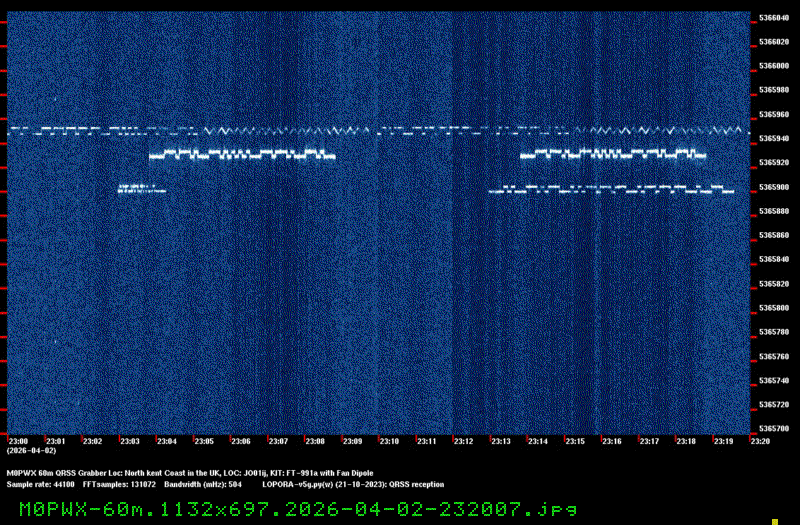
Task: Select the LOPORA-v5g.py(w) QRSS reception text
Action: click(x=353, y=485)
